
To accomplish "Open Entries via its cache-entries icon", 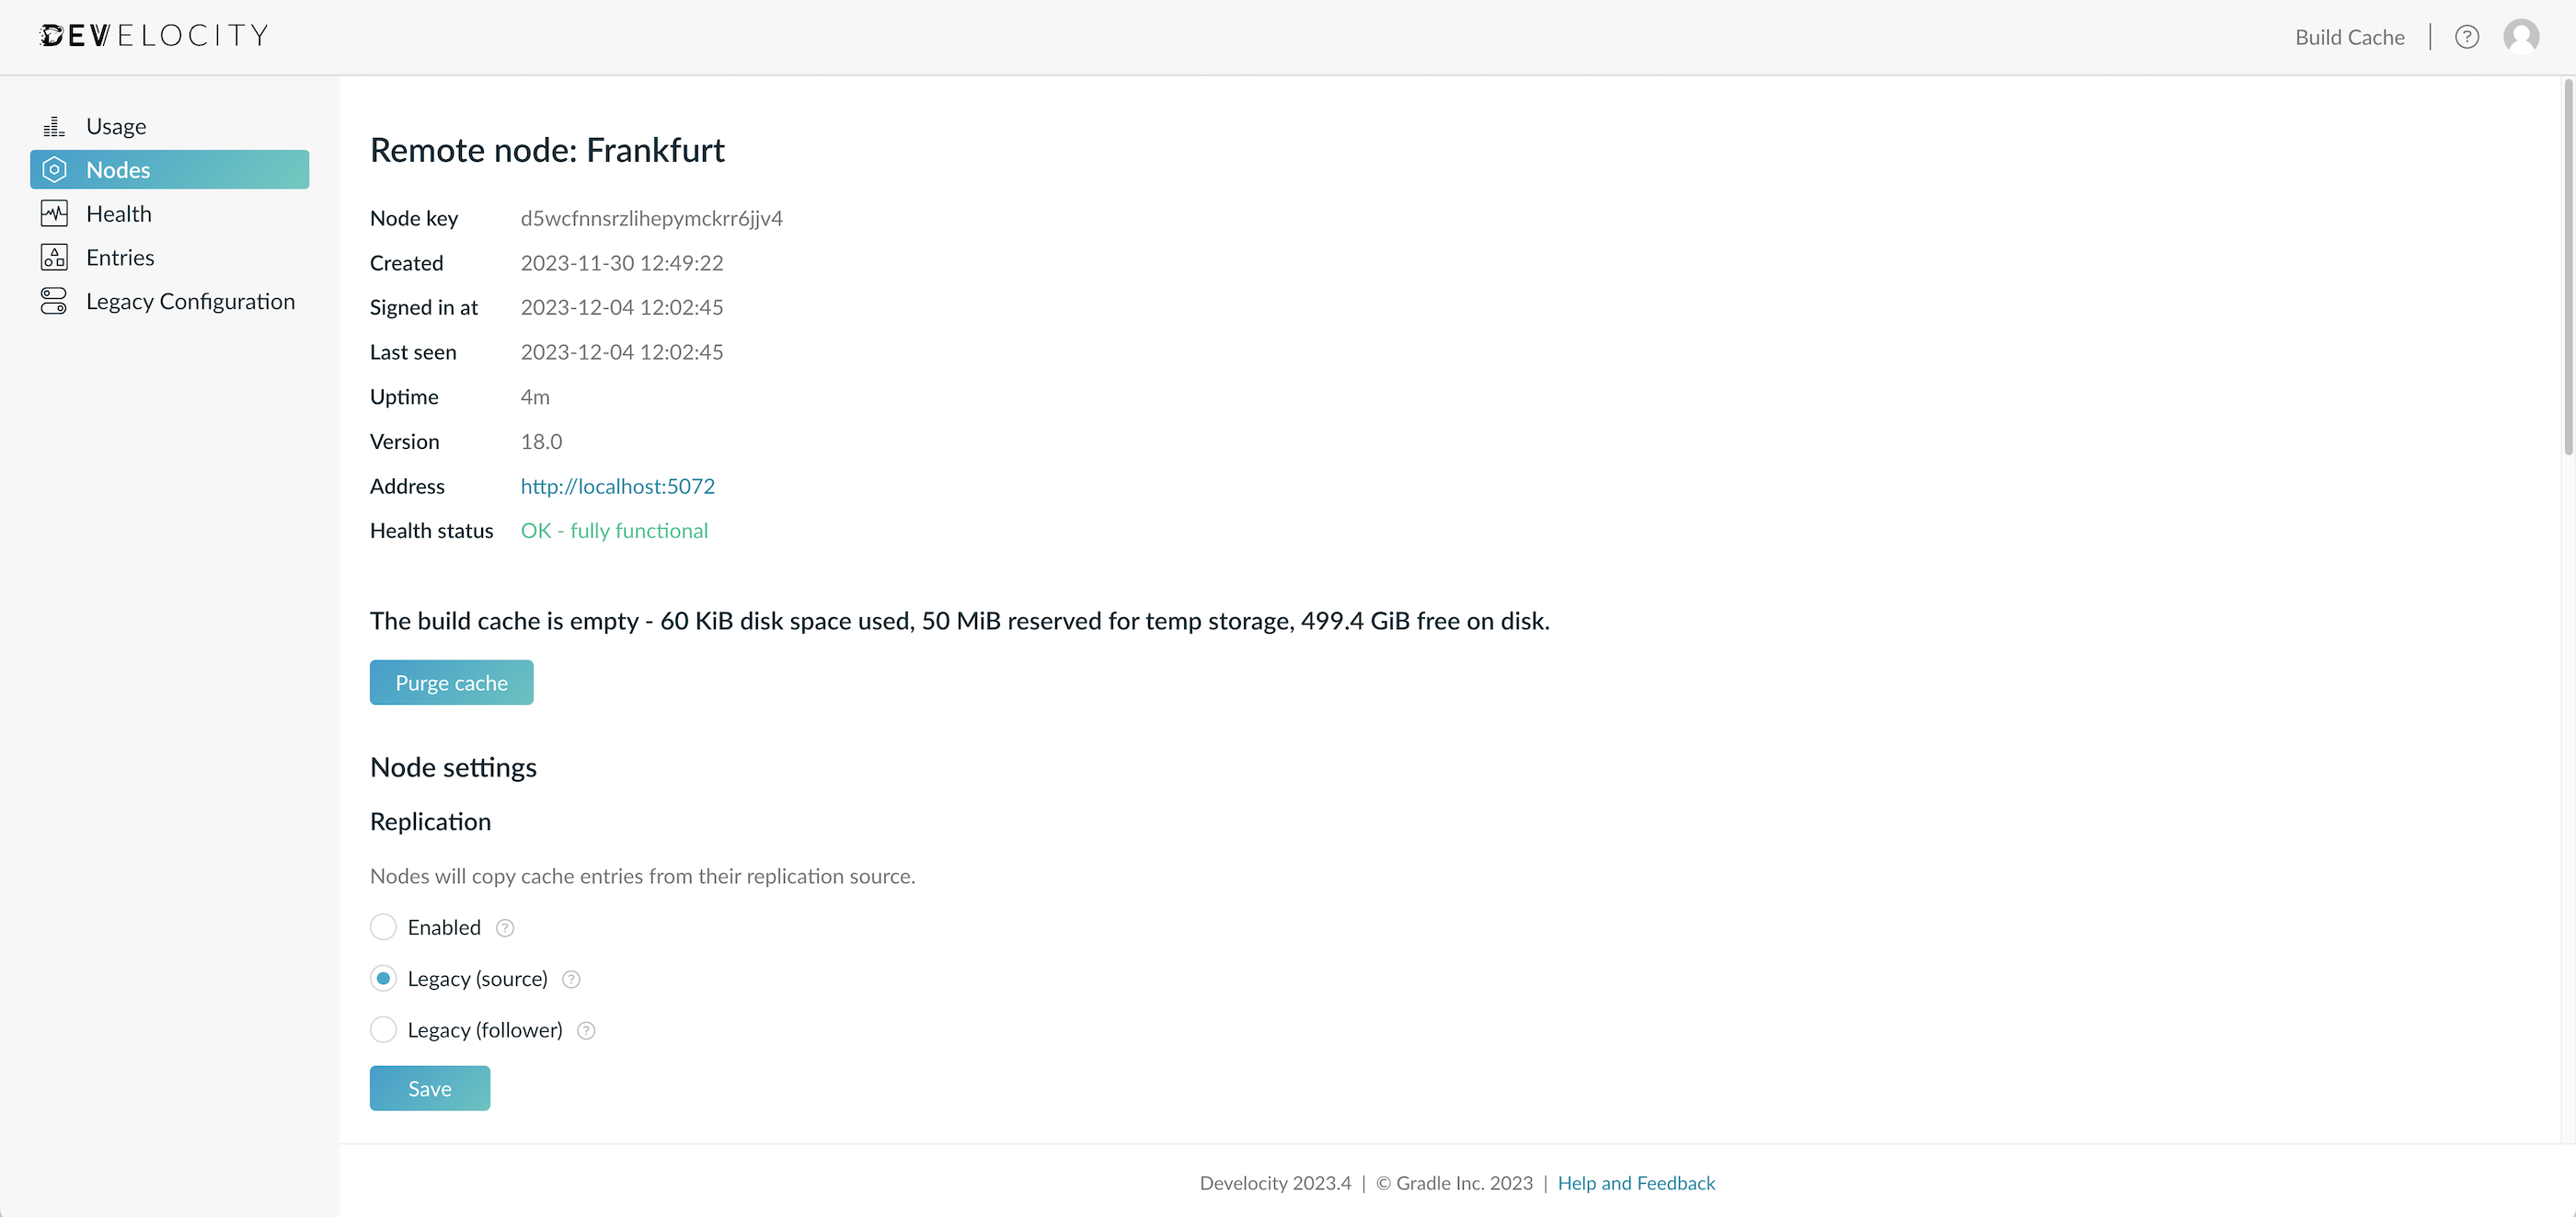I will coord(54,257).
